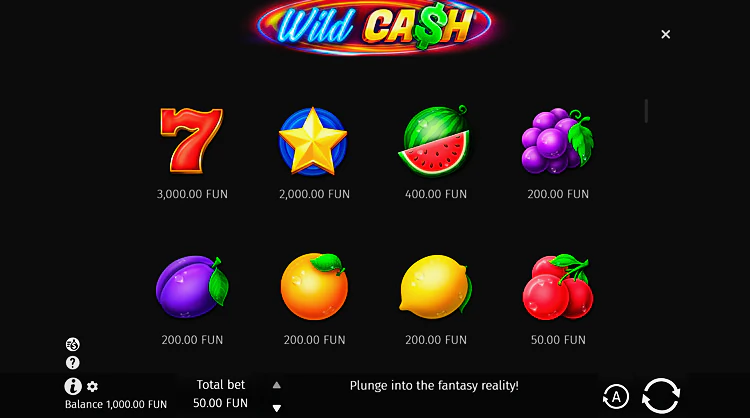The image size is (750, 418).
Task: Select the gold star symbol
Action: (313, 141)
